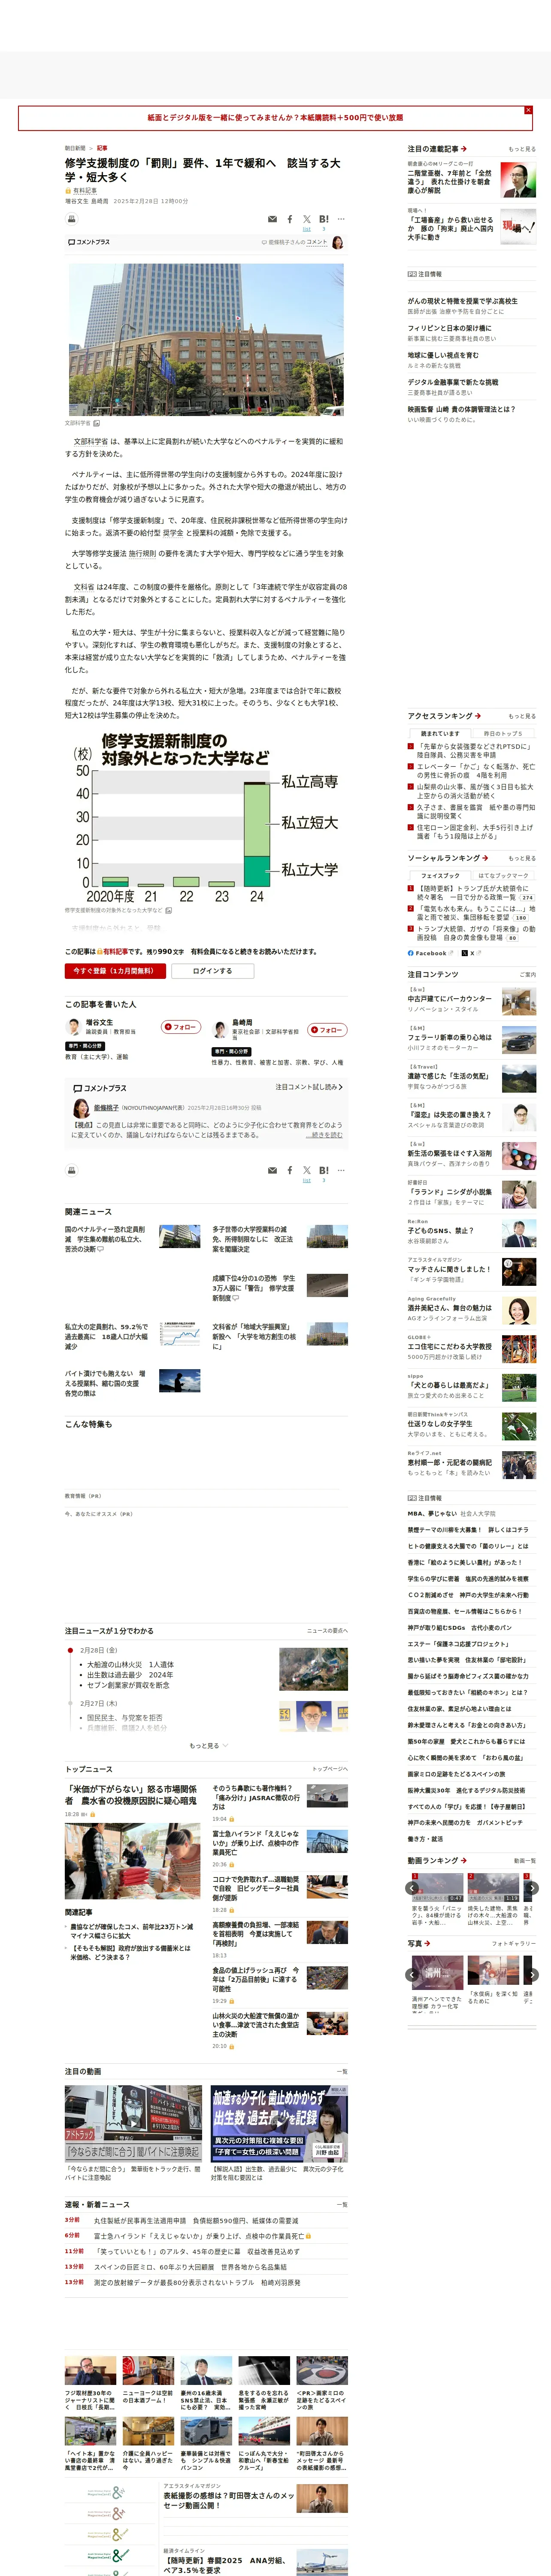Open ニュースの要点へ link
The width and height of the screenshot is (551, 2576).
327,1631
